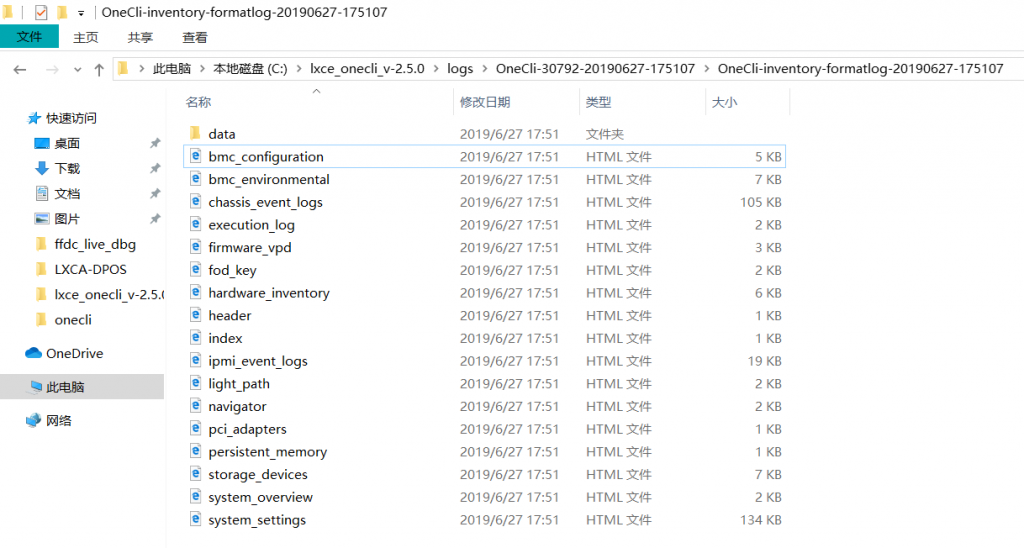1024x548 pixels.
Task: Click the light_path file icon
Action: (x=195, y=383)
